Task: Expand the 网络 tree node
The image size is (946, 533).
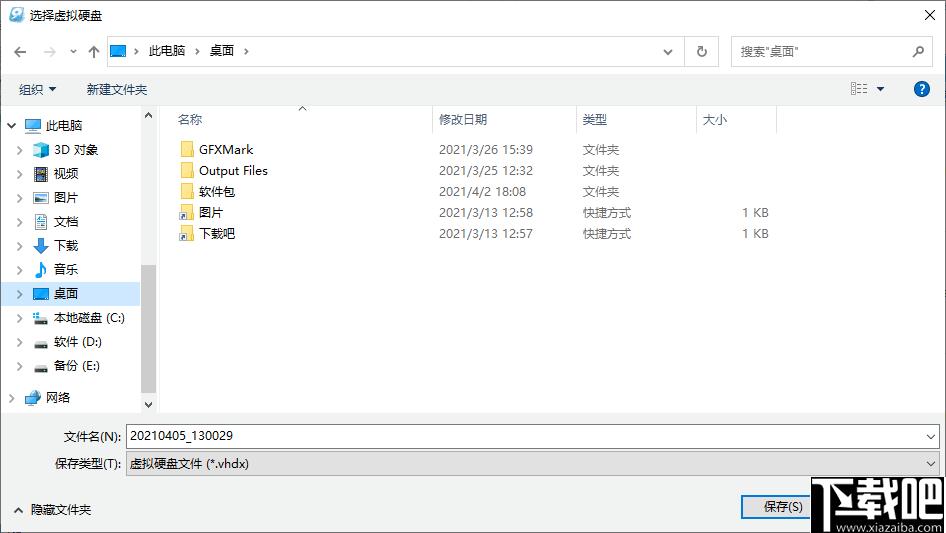Action: point(12,397)
